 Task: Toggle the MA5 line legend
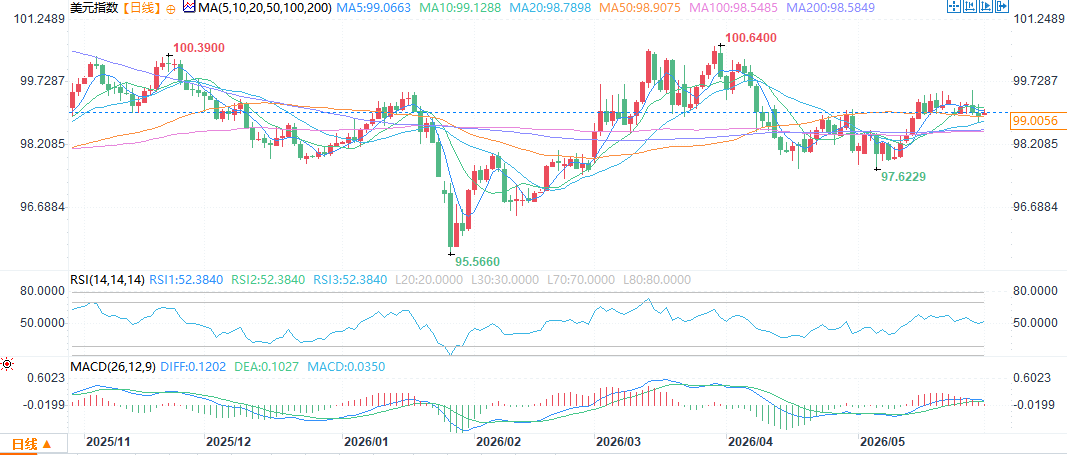point(373,8)
